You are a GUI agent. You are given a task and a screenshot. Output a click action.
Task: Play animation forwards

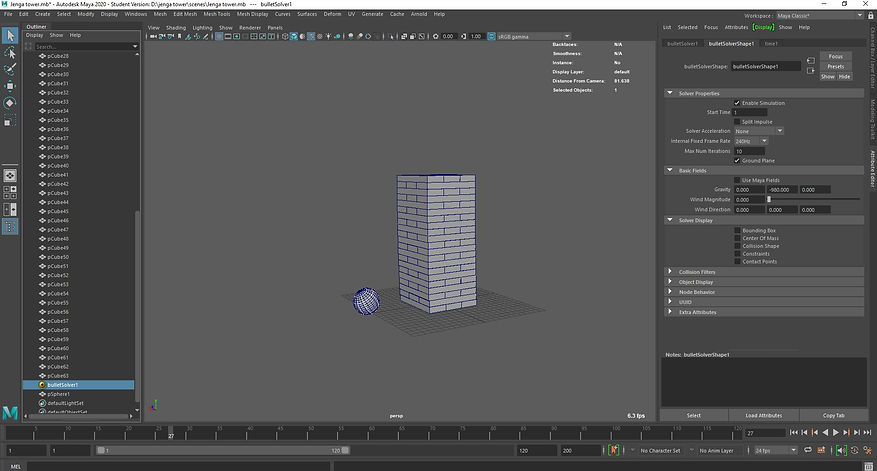836,432
